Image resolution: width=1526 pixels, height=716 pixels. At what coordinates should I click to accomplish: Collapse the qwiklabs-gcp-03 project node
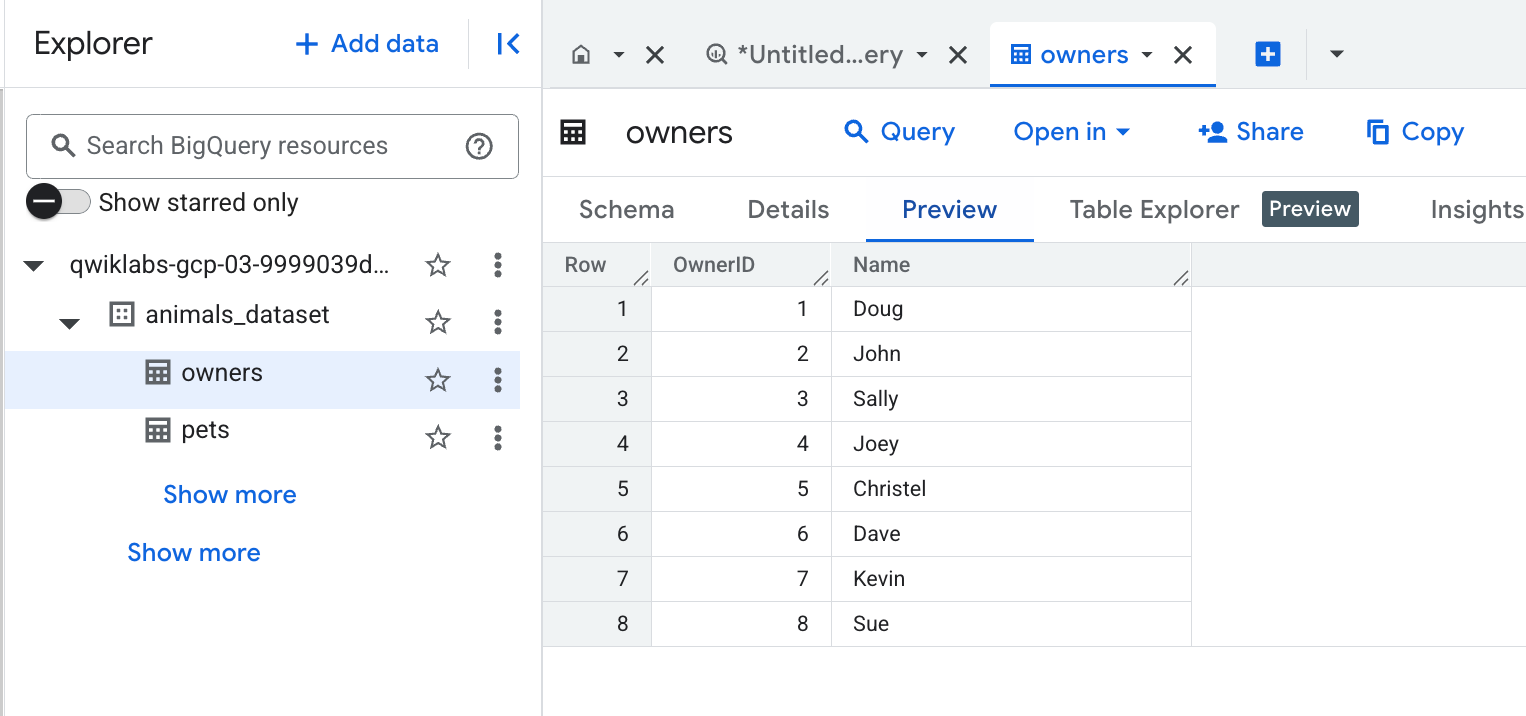34,266
